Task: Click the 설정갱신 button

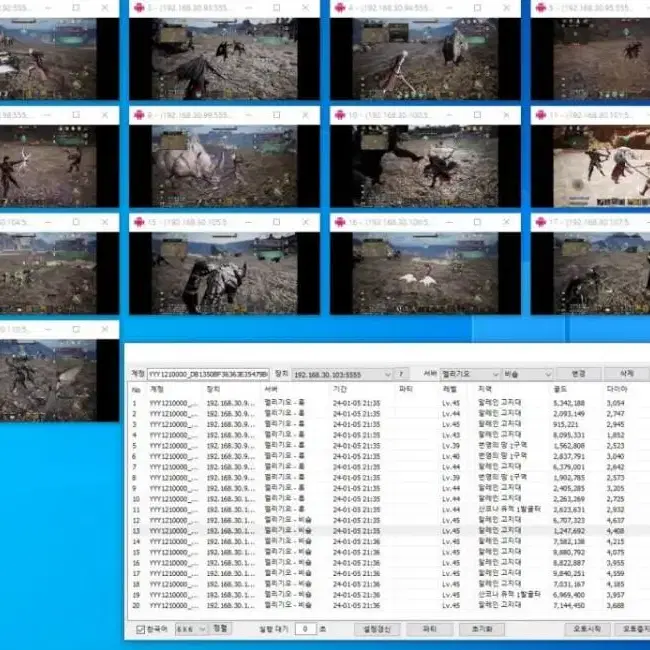Action: (377, 629)
